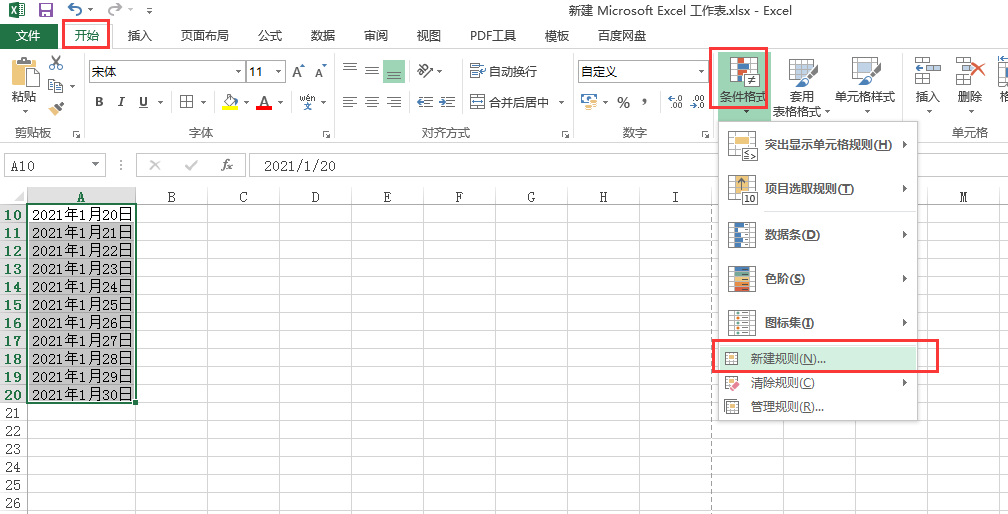Choose 新建规则 new rule menu item

coord(818,359)
